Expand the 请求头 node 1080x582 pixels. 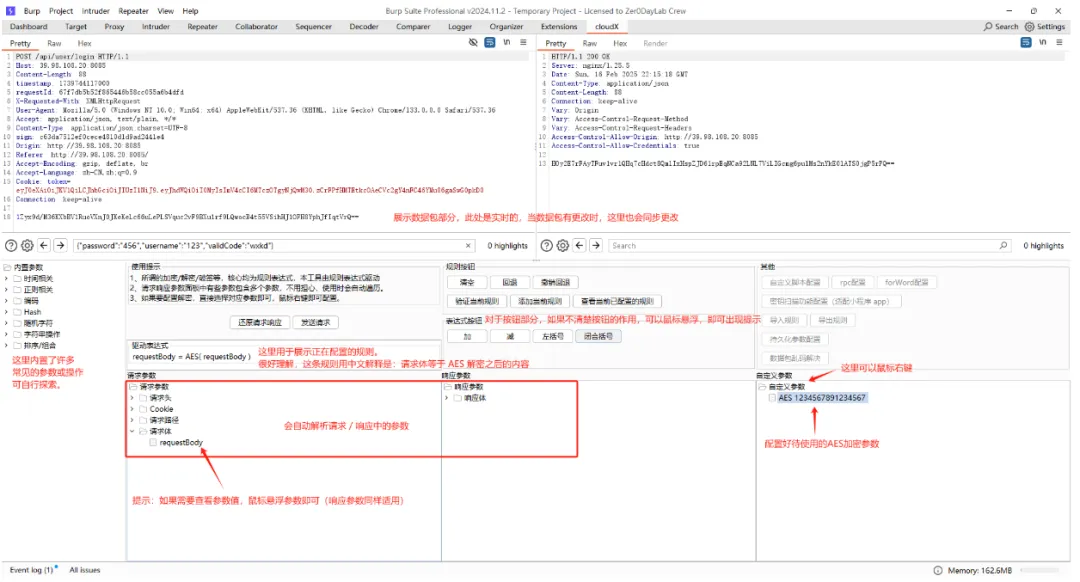click(132, 397)
